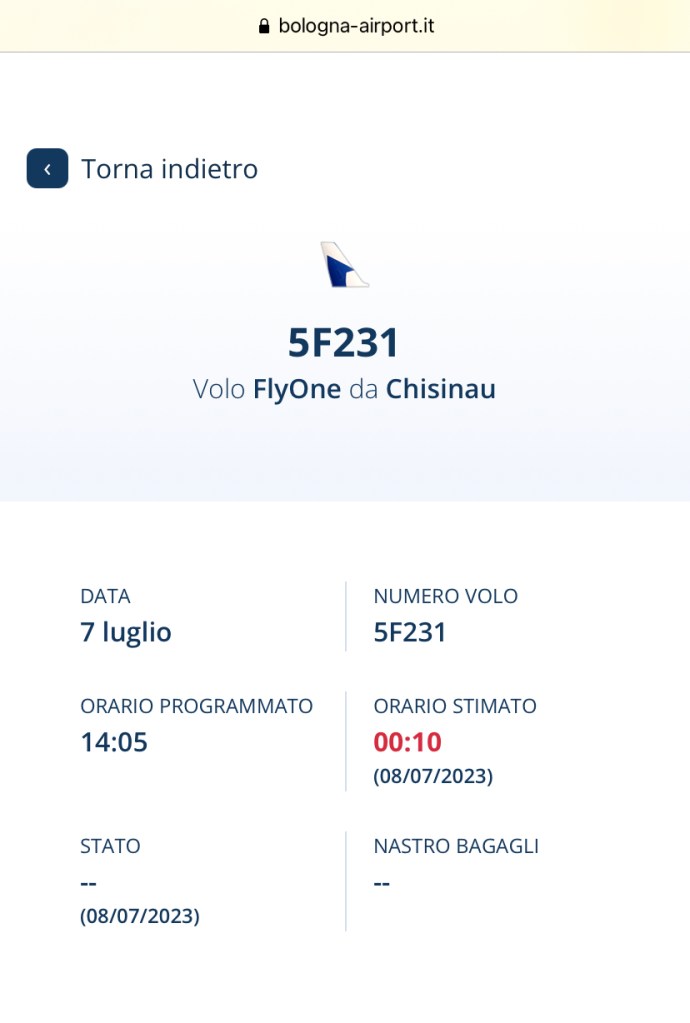The width and height of the screenshot is (690, 1023).
Task: Click the NASTRO BAGAGLI label
Action: (x=457, y=846)
